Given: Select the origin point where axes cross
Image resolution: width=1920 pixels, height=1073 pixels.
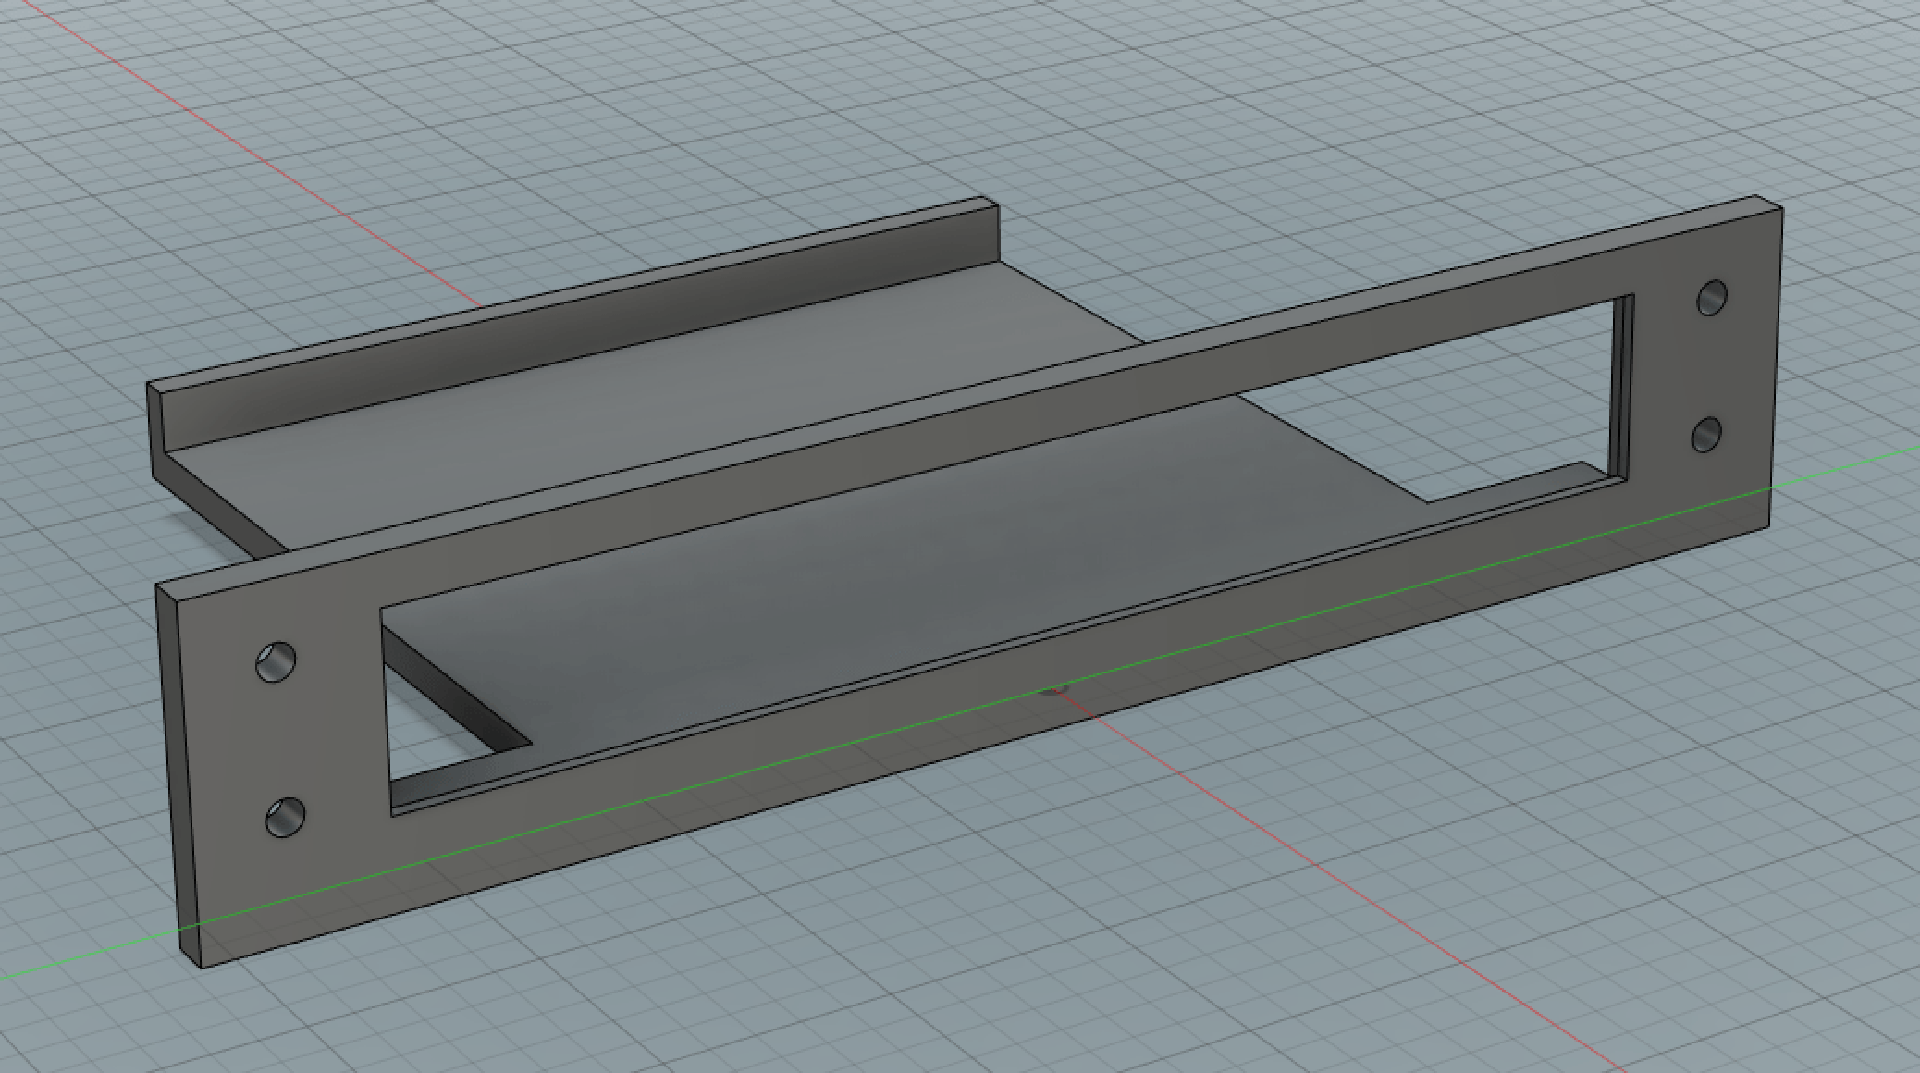Looking at the screenshot, I should coord(1052,690).
